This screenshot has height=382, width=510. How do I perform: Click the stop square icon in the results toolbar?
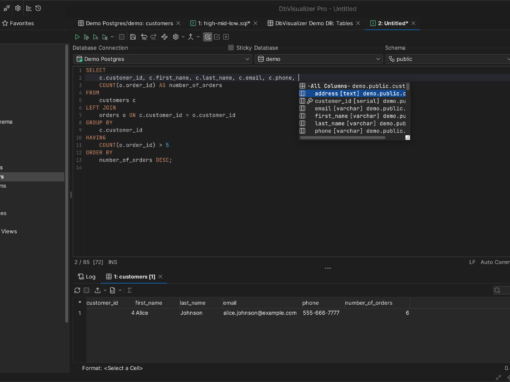click(87, 290)
